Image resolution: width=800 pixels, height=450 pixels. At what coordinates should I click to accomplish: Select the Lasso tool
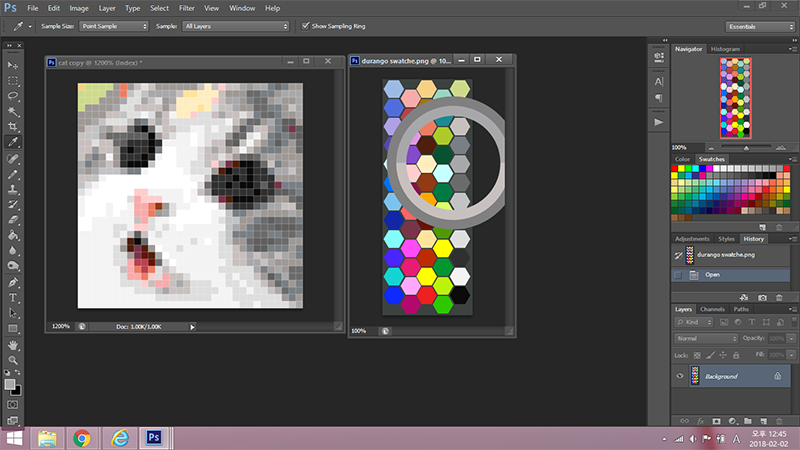[13, 96]
